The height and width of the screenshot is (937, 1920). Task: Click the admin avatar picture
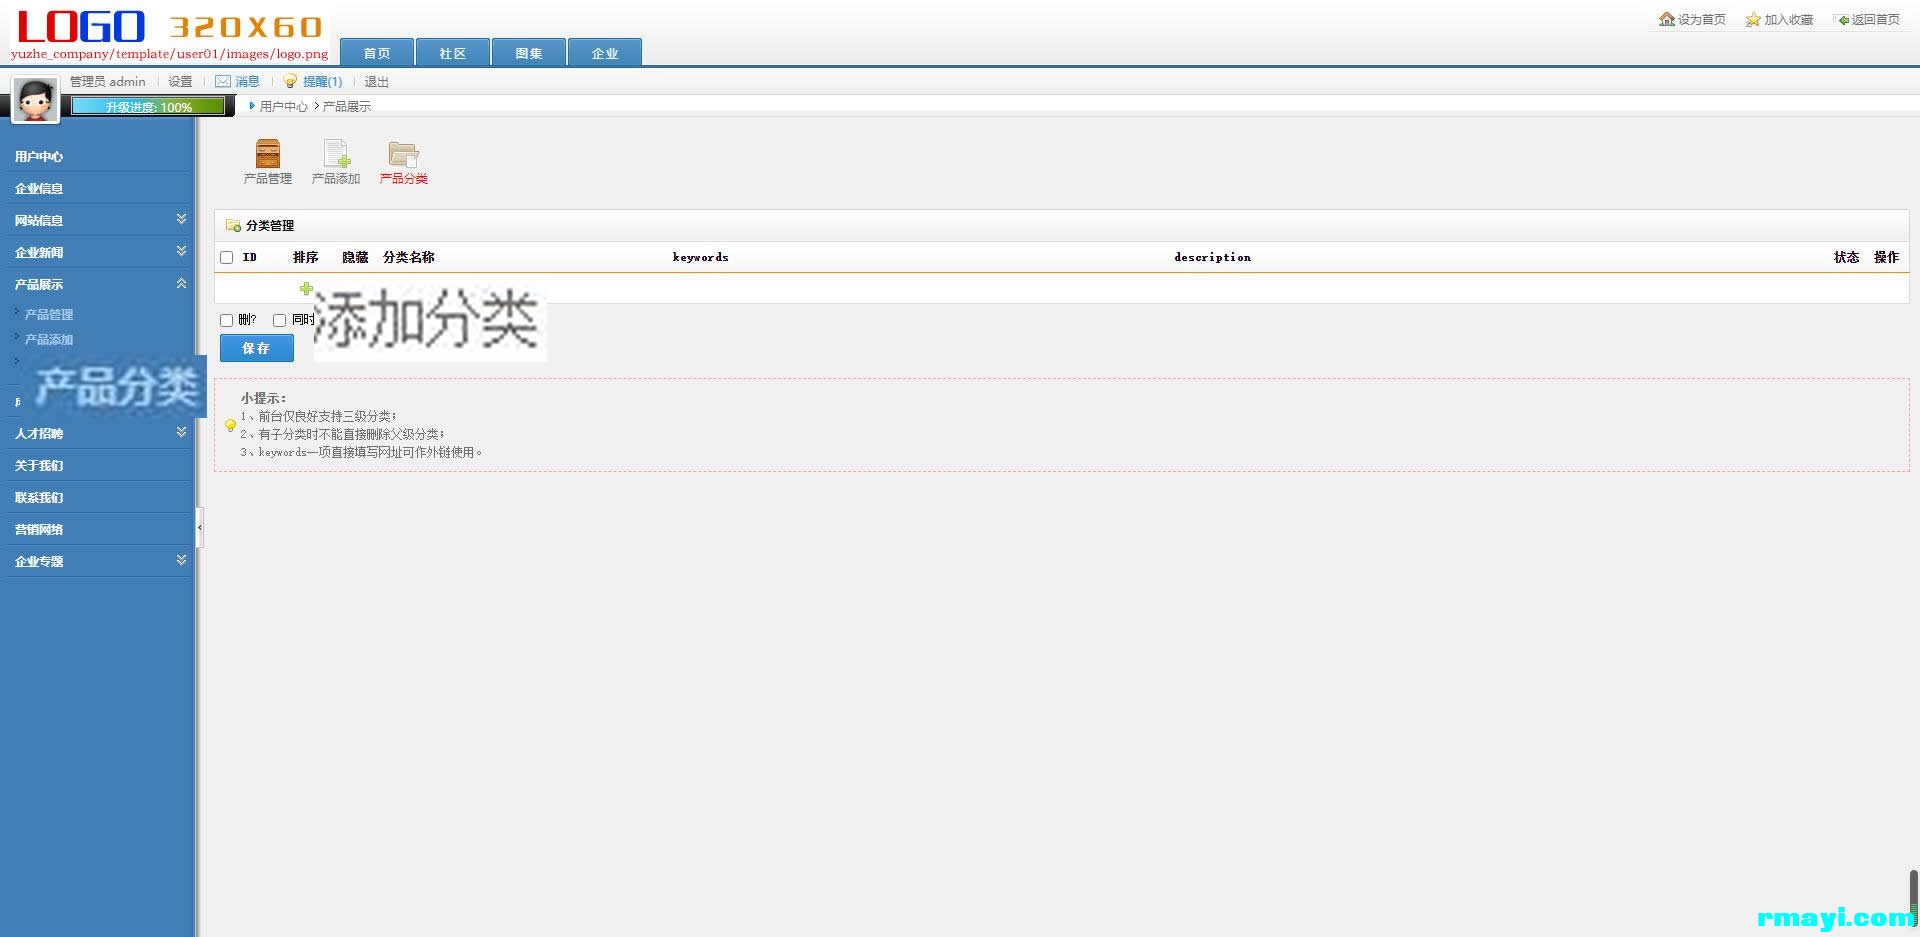coord(35,100)
